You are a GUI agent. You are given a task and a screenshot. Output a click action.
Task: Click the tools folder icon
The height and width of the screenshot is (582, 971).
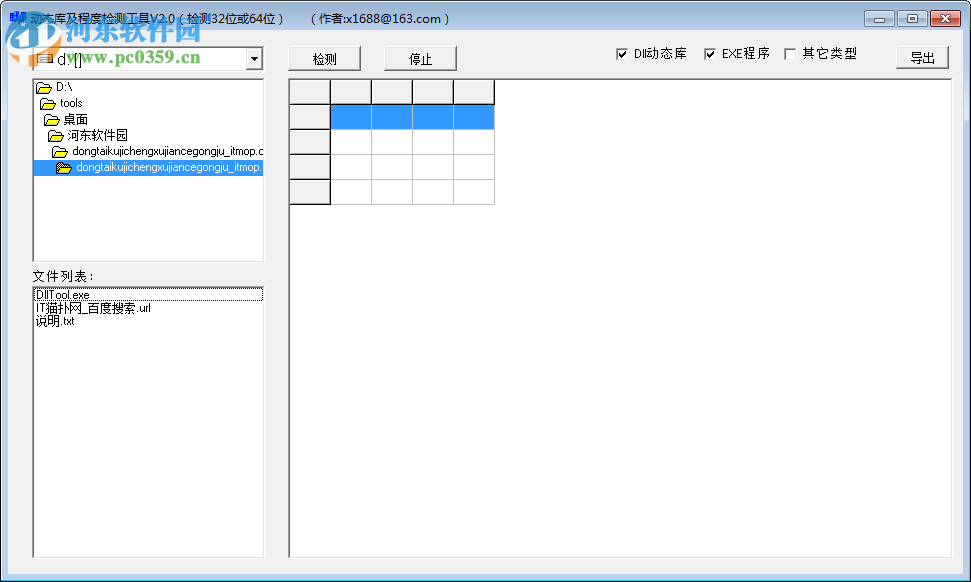coord(48,103)
